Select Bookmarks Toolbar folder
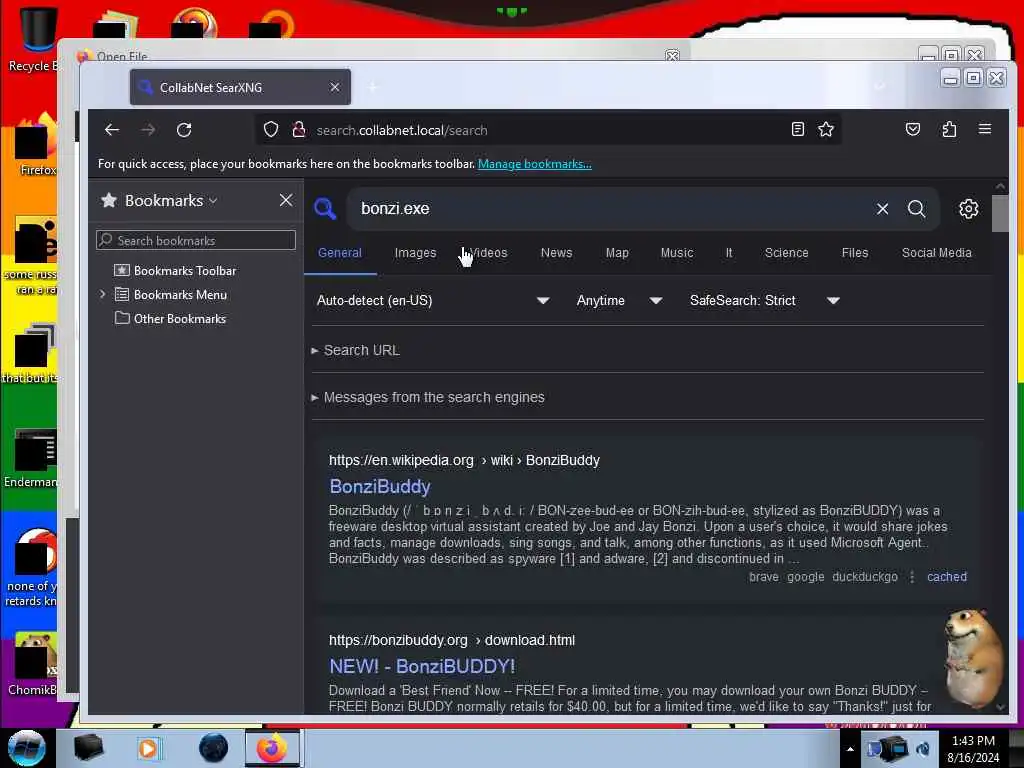Image resolution: width=1024 pixels, height=768 pixels. point(185,270)
